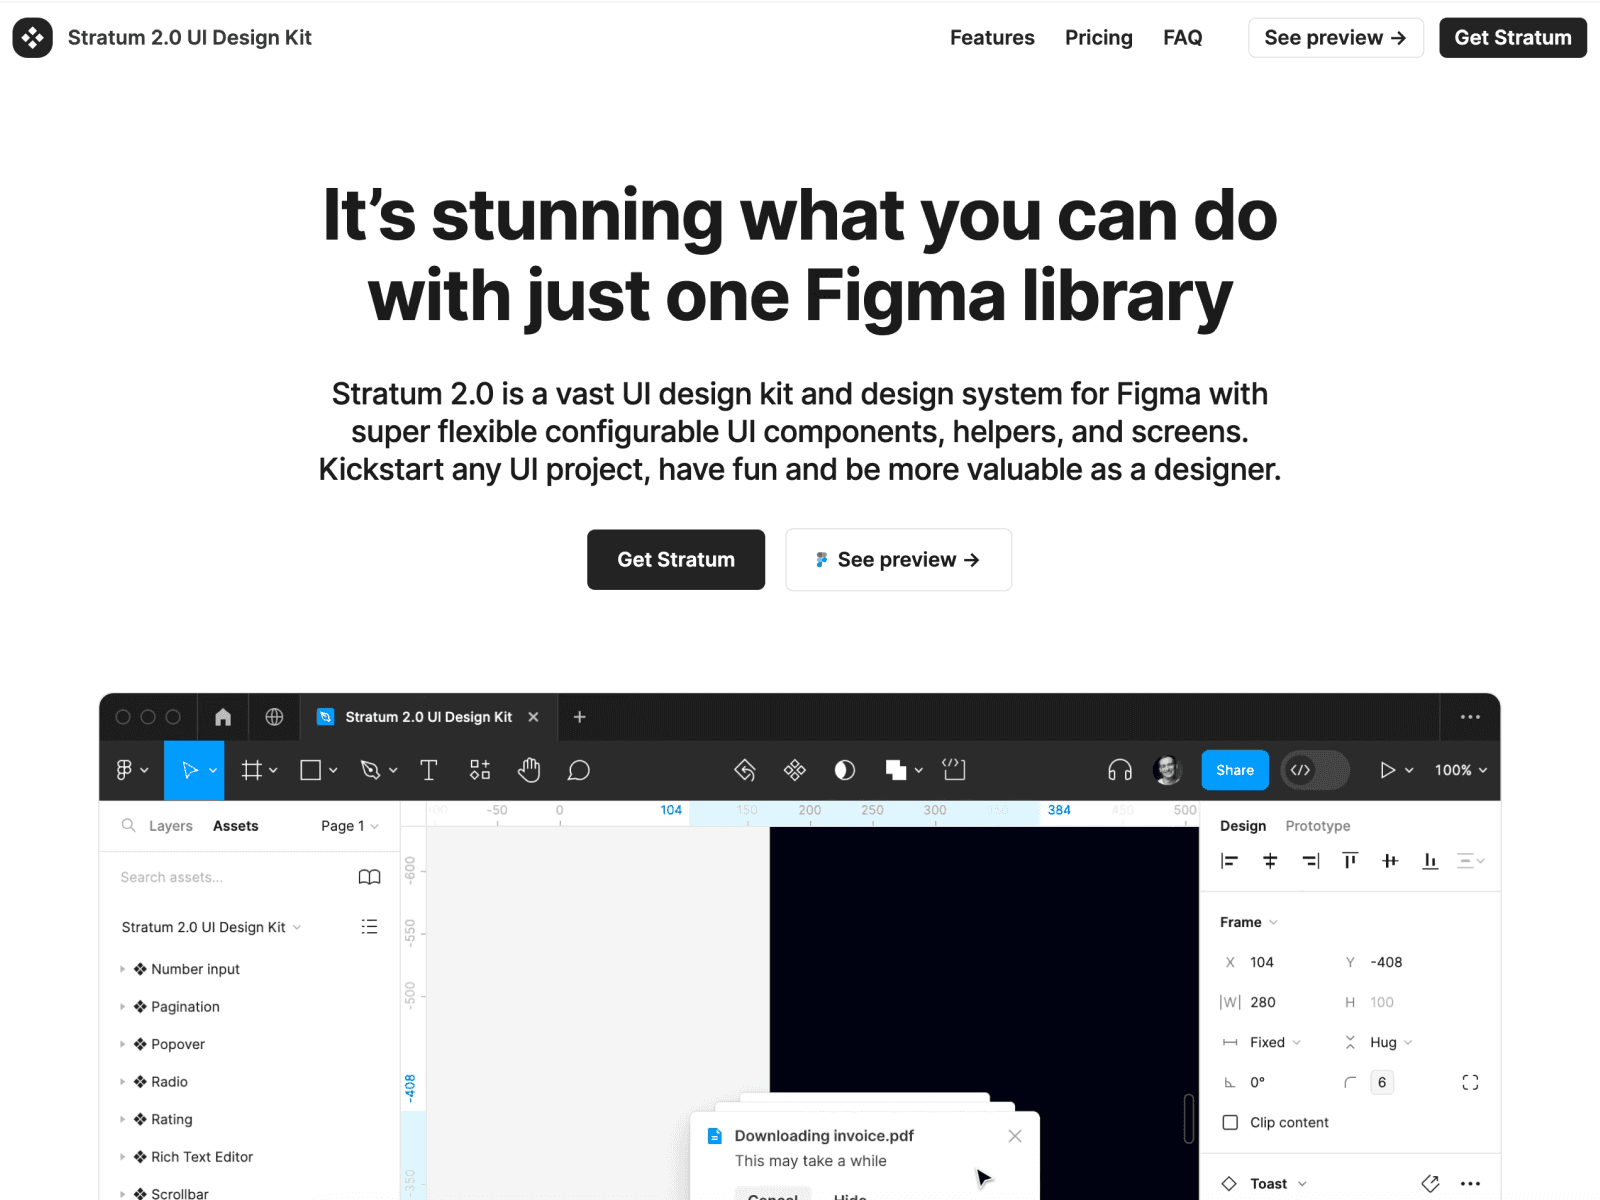
Task: Select the Text tool
Action: click(x=429, y=770)
